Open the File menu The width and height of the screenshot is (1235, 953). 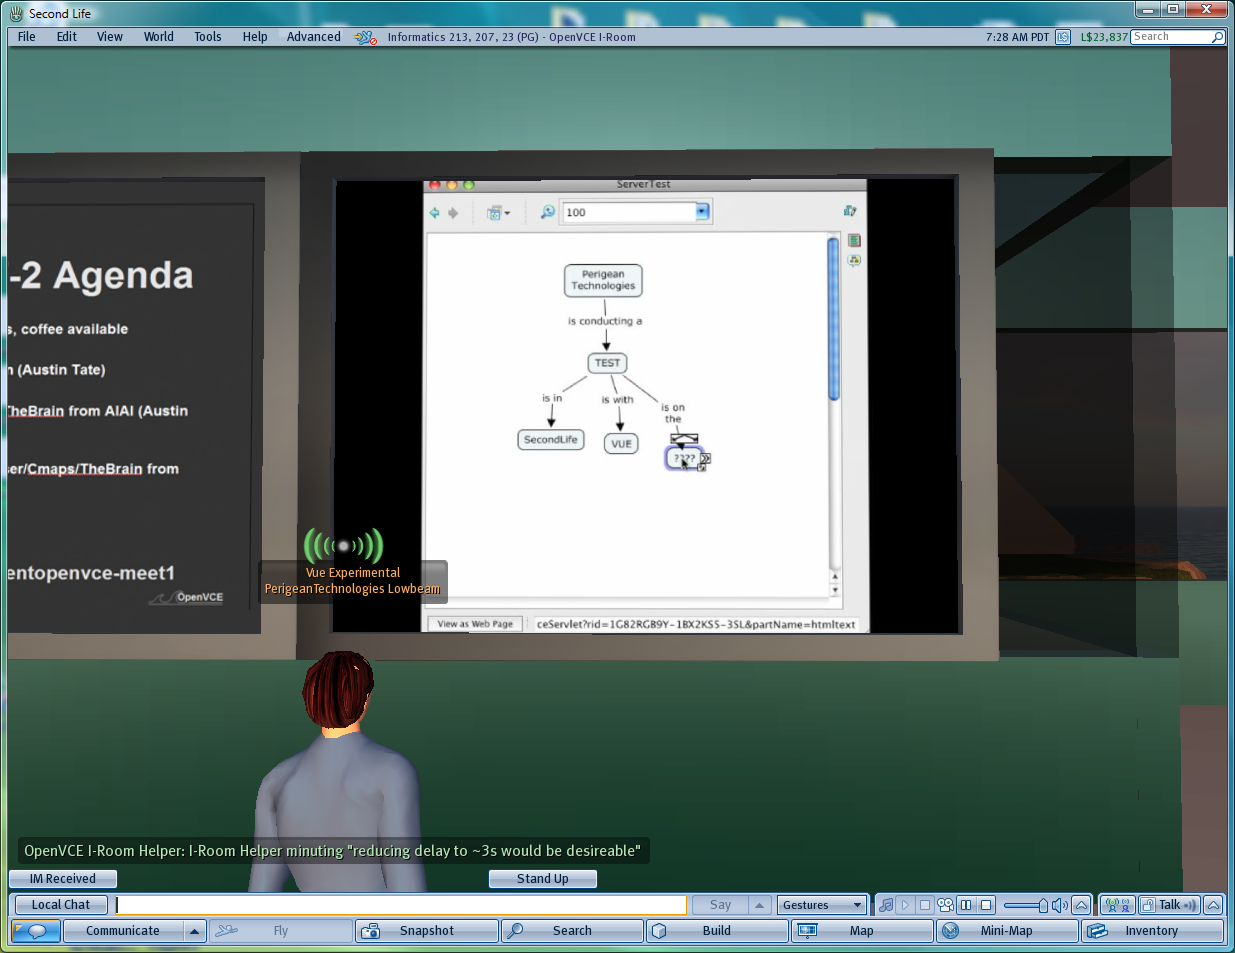26,37
